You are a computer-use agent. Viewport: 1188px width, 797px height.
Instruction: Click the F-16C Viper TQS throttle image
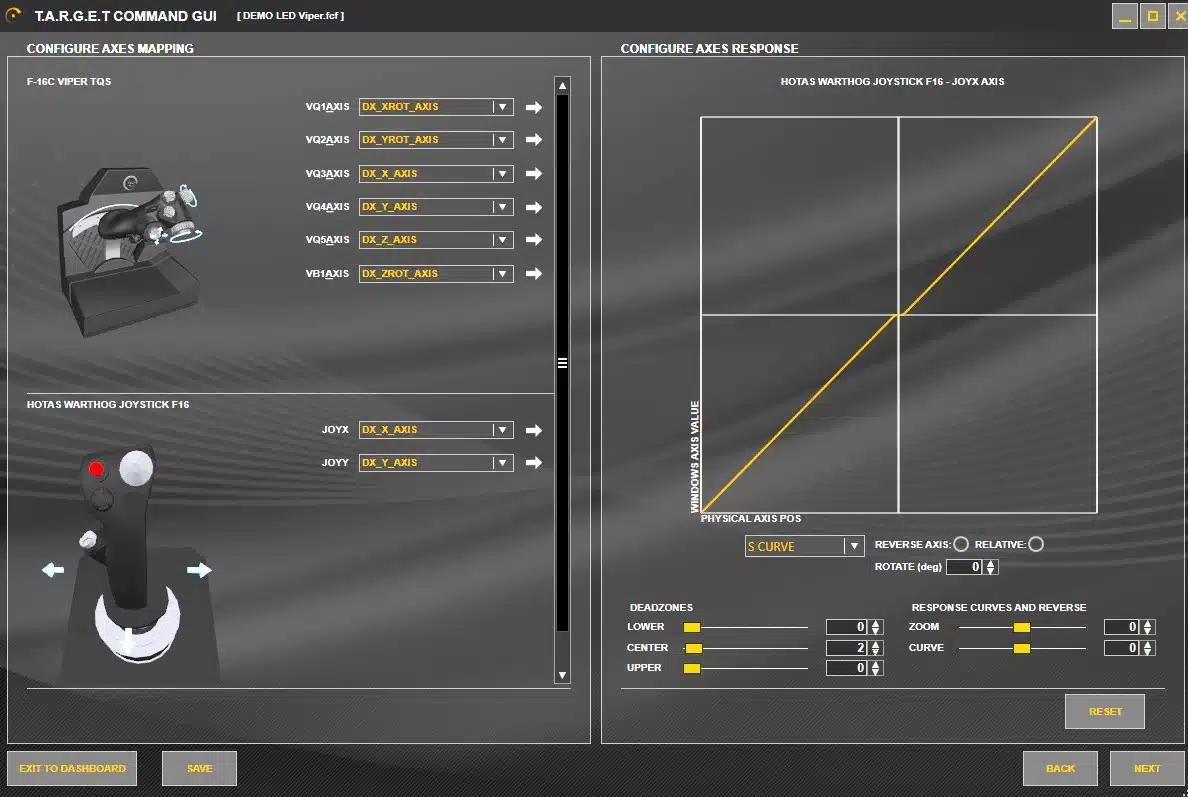[130, 251]
